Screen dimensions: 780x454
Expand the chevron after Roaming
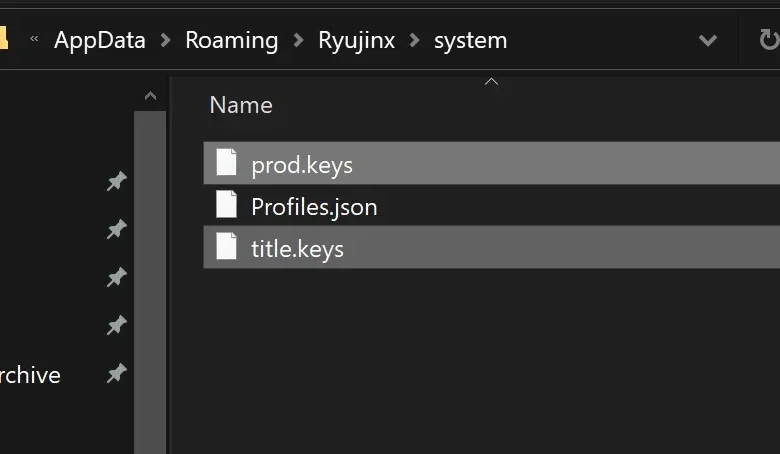pos(298,40)
